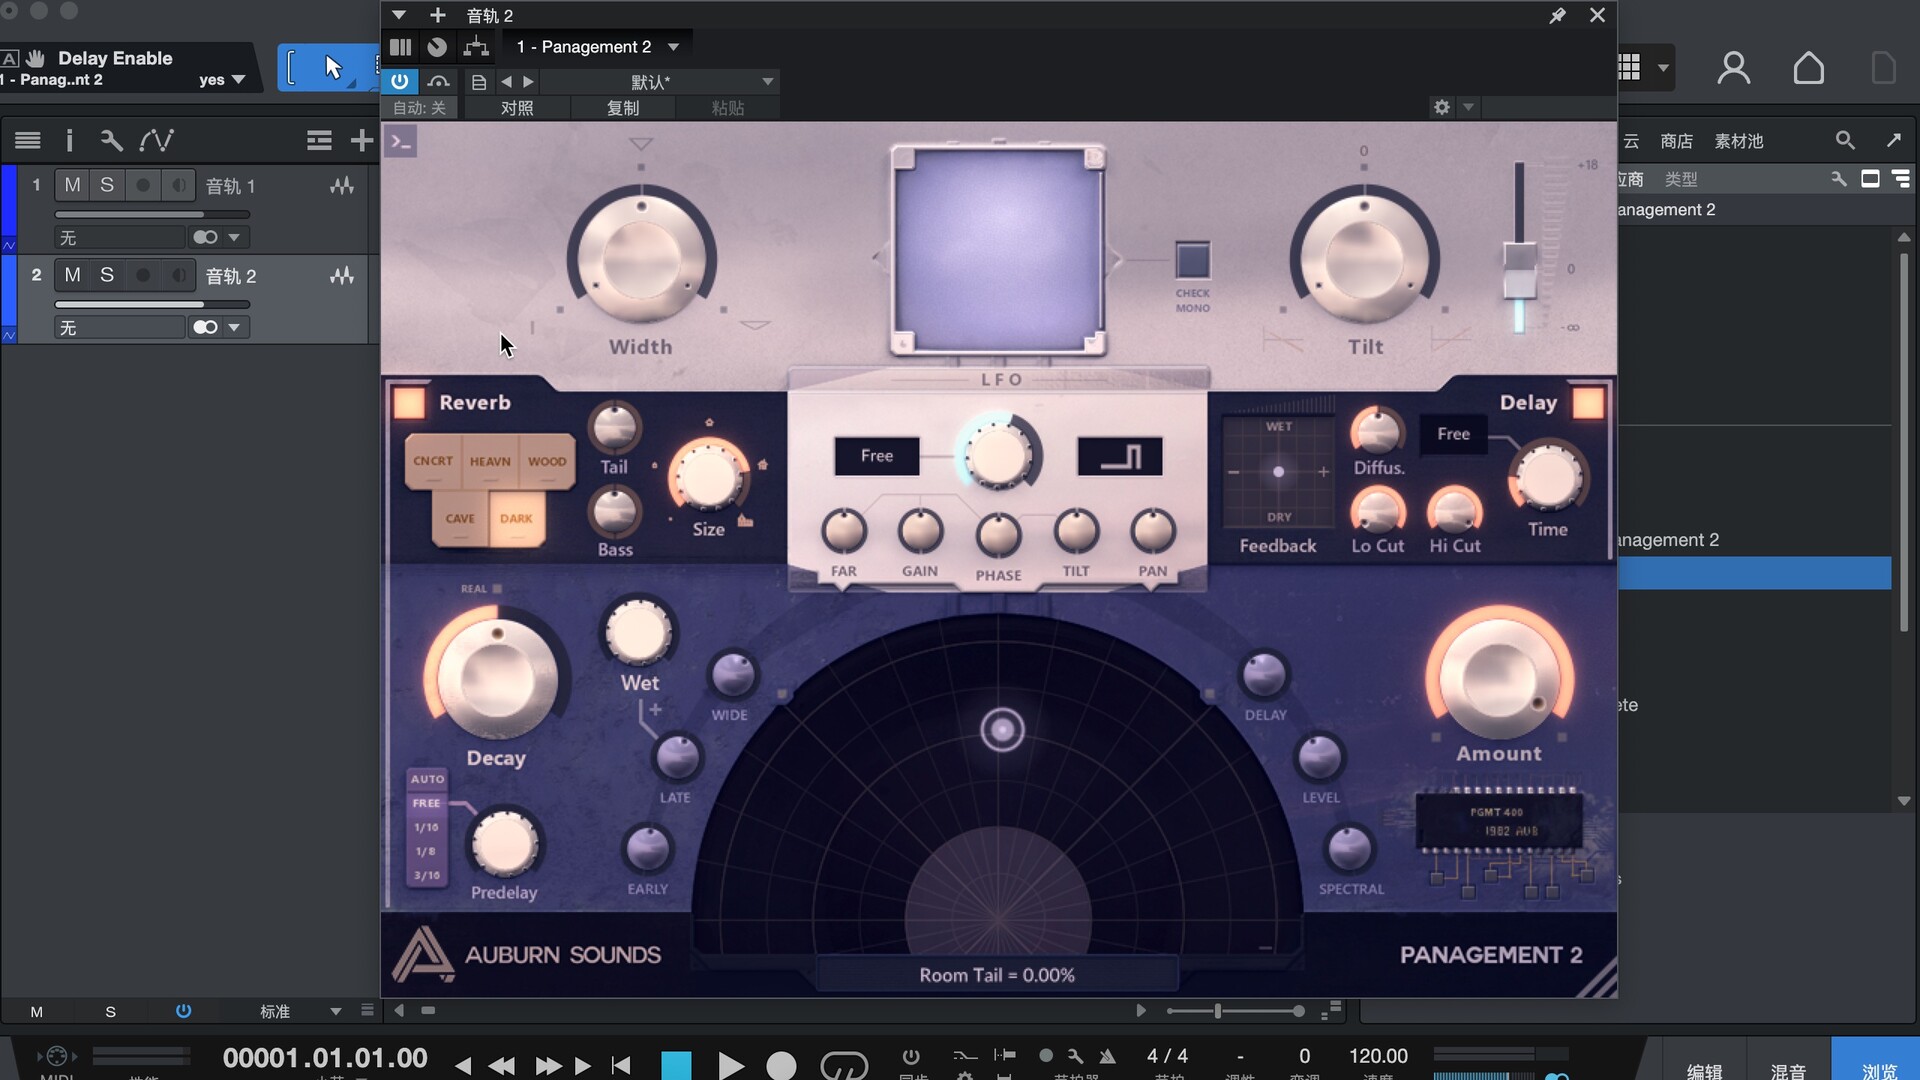
Task: Click the stop transport button
Action: pos(676,1066)
